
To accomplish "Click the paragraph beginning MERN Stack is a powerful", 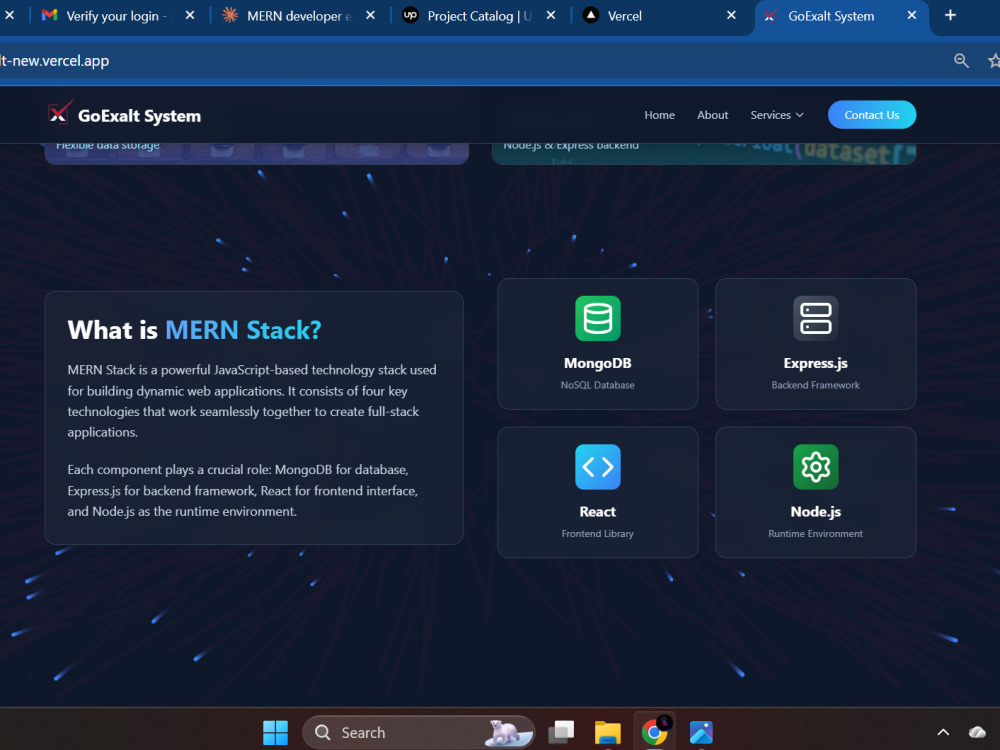I will [252, 401].
